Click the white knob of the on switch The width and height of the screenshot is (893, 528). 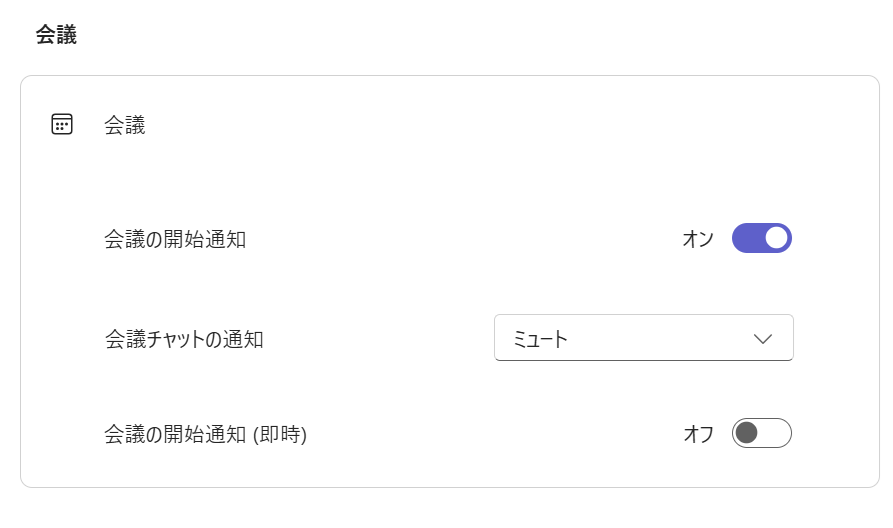pyautogui.click(x=776, y=238)
